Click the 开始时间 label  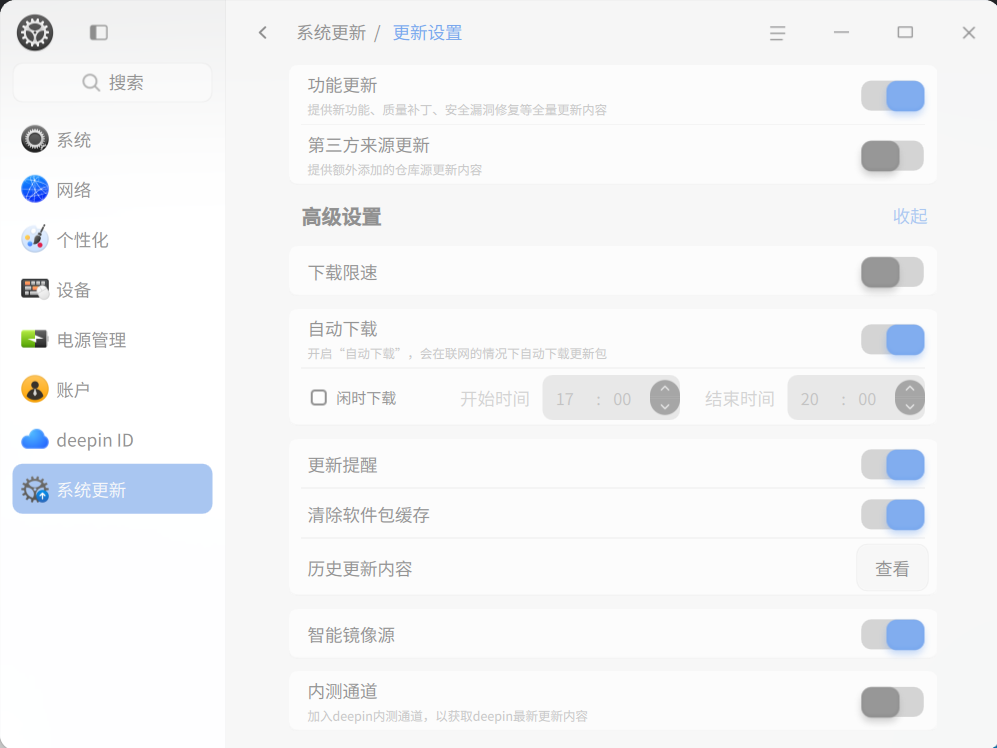(495, 399)
